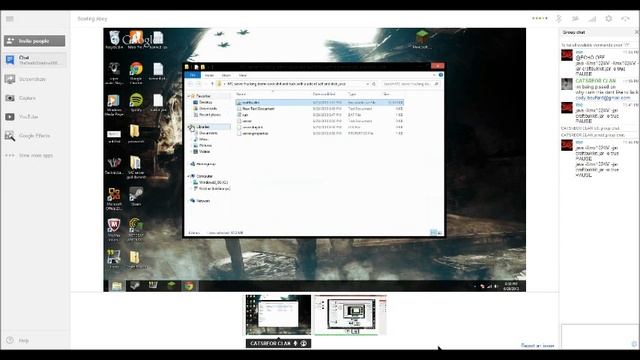Click the Steam desktop icon

click(x=136, y=197)
